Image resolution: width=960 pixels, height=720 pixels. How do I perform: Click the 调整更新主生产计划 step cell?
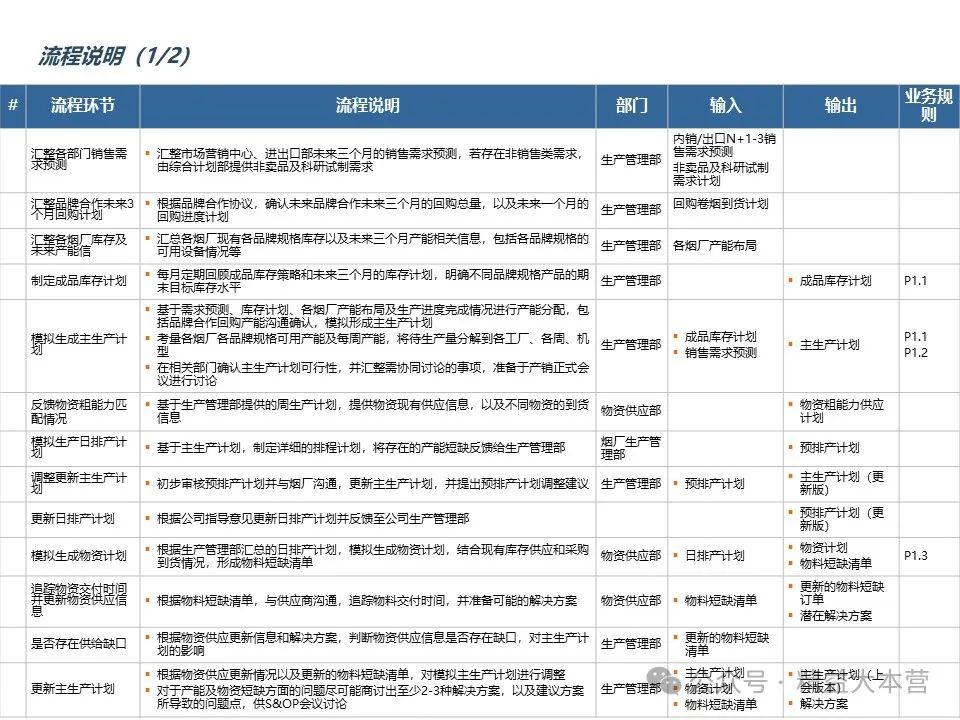(79, 483)
